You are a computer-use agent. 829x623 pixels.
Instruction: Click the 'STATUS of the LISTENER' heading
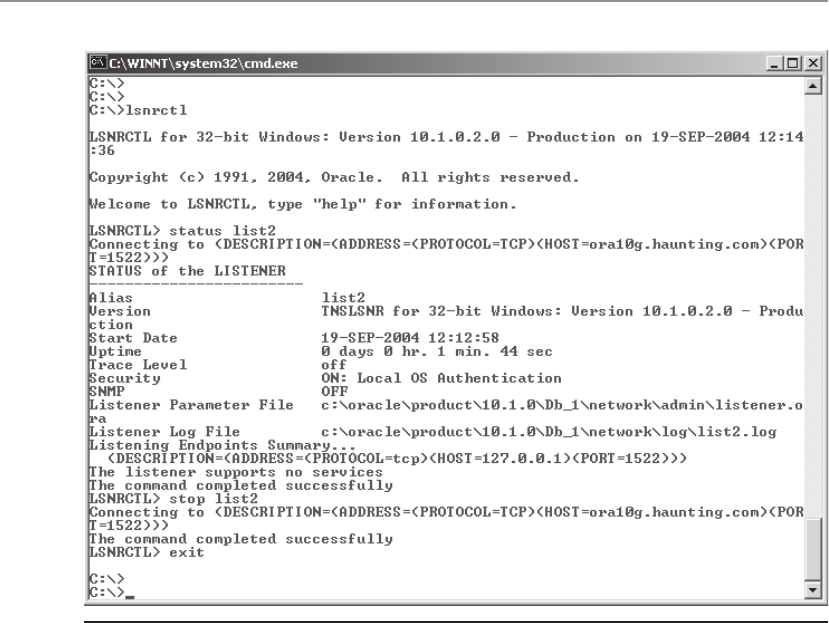187,271
